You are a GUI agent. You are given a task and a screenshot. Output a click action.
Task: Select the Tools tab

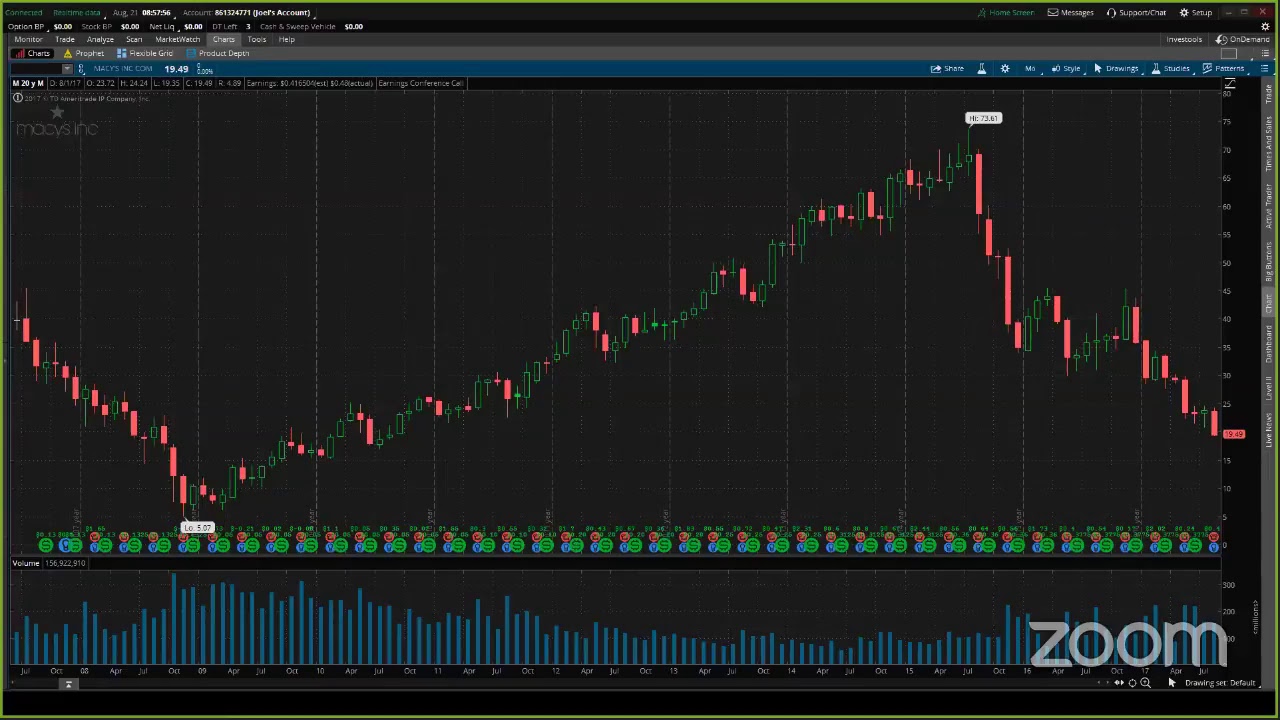(x=257, y=39)
